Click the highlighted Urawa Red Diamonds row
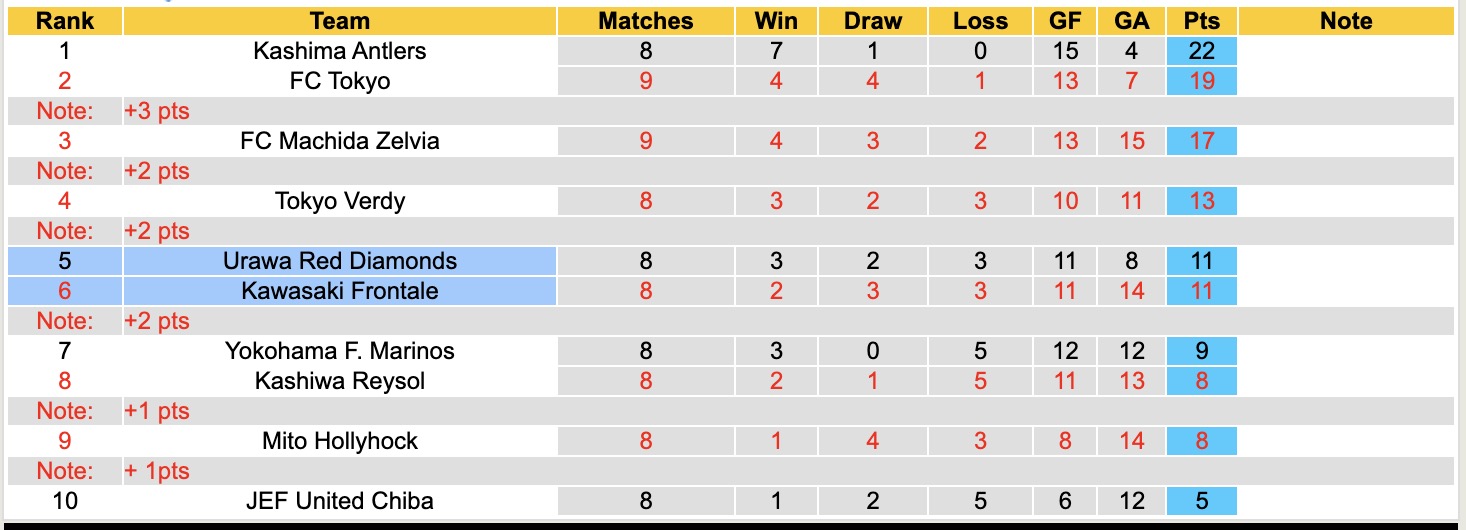 click(x=340, y=261)
